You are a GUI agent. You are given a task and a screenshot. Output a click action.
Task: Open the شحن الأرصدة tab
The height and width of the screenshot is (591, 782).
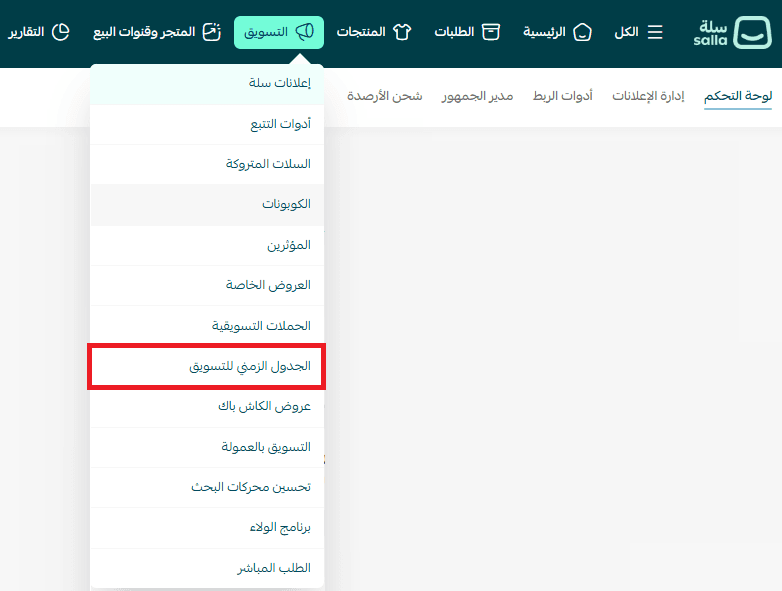(385, 96)
